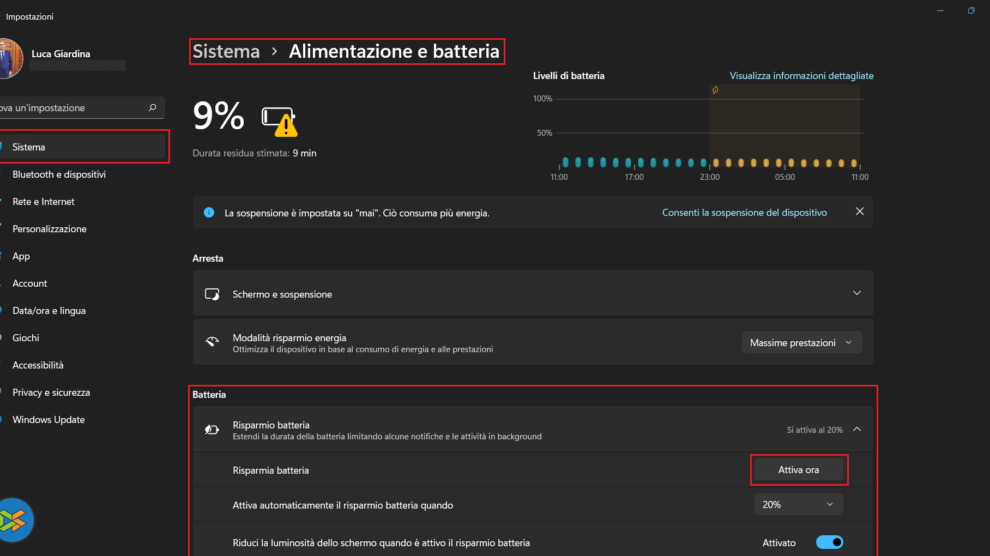Open Bluetooth e dispositivi in the sidebar
The width and height of the screenshot is (990, 556).
pos(59,175)
